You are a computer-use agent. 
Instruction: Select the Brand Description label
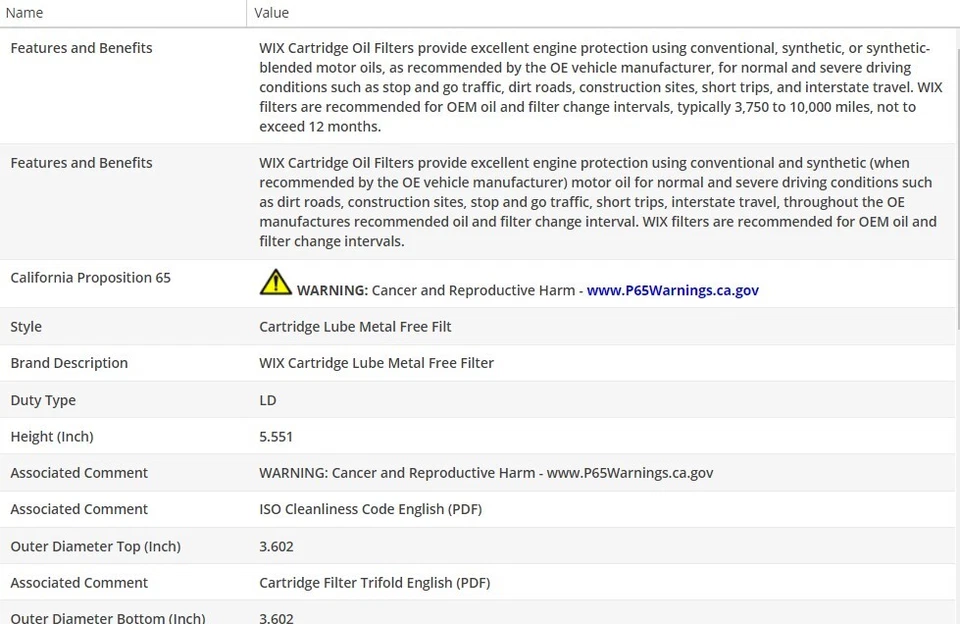(x=69, y=363)
